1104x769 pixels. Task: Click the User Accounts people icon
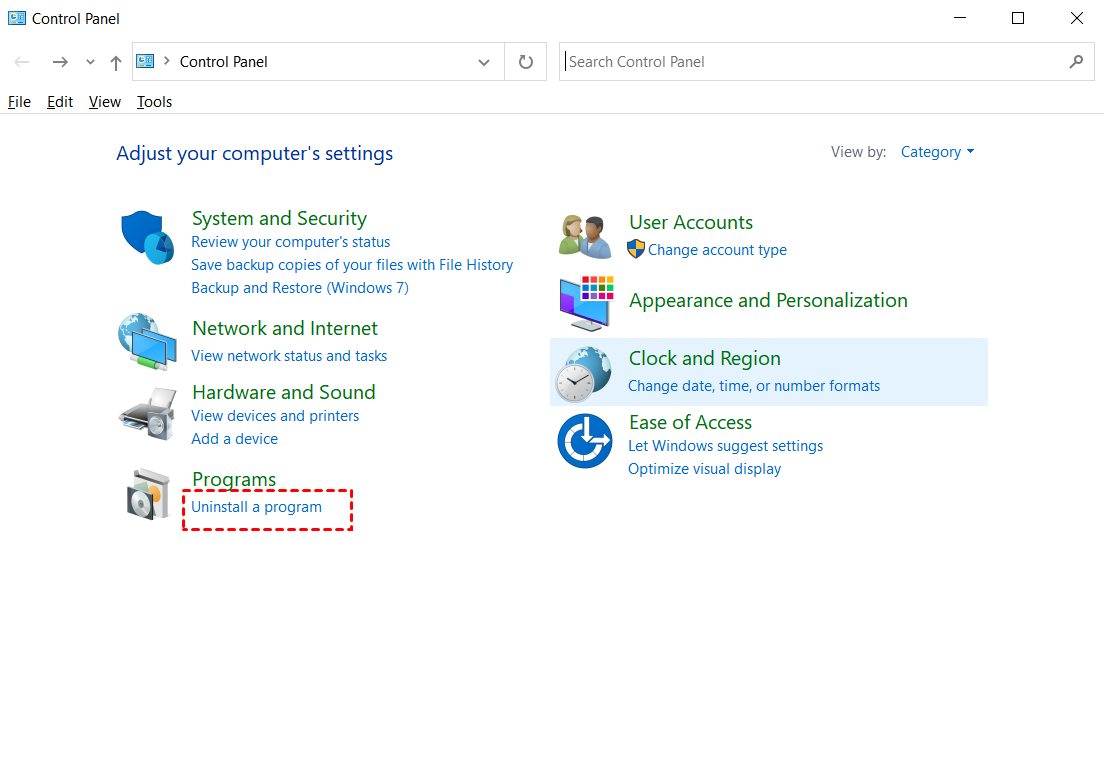coord(585,236)
